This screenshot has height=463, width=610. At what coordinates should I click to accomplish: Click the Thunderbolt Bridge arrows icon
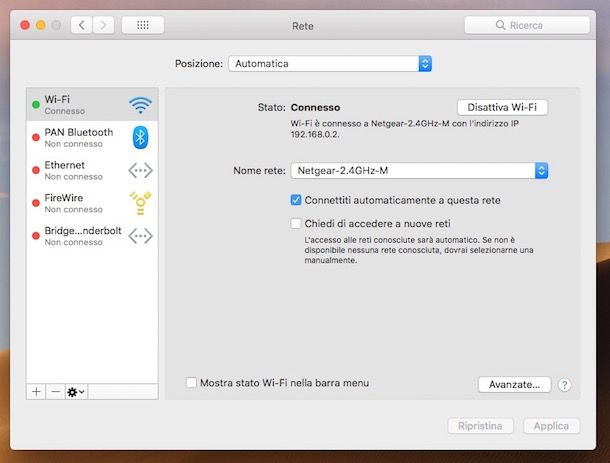[140, 236]
